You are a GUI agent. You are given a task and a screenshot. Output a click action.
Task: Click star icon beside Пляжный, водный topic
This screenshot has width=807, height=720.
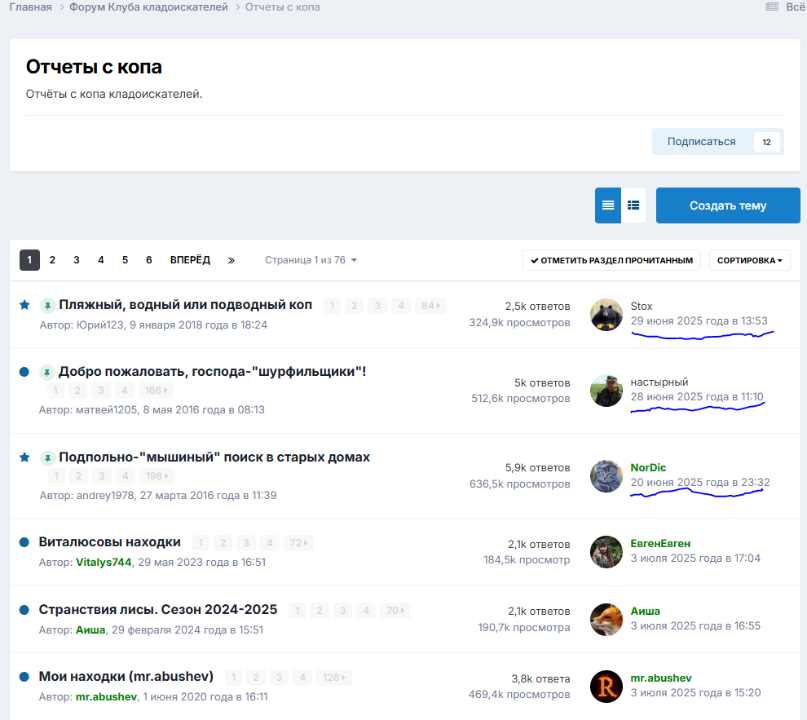coord(24,305)
